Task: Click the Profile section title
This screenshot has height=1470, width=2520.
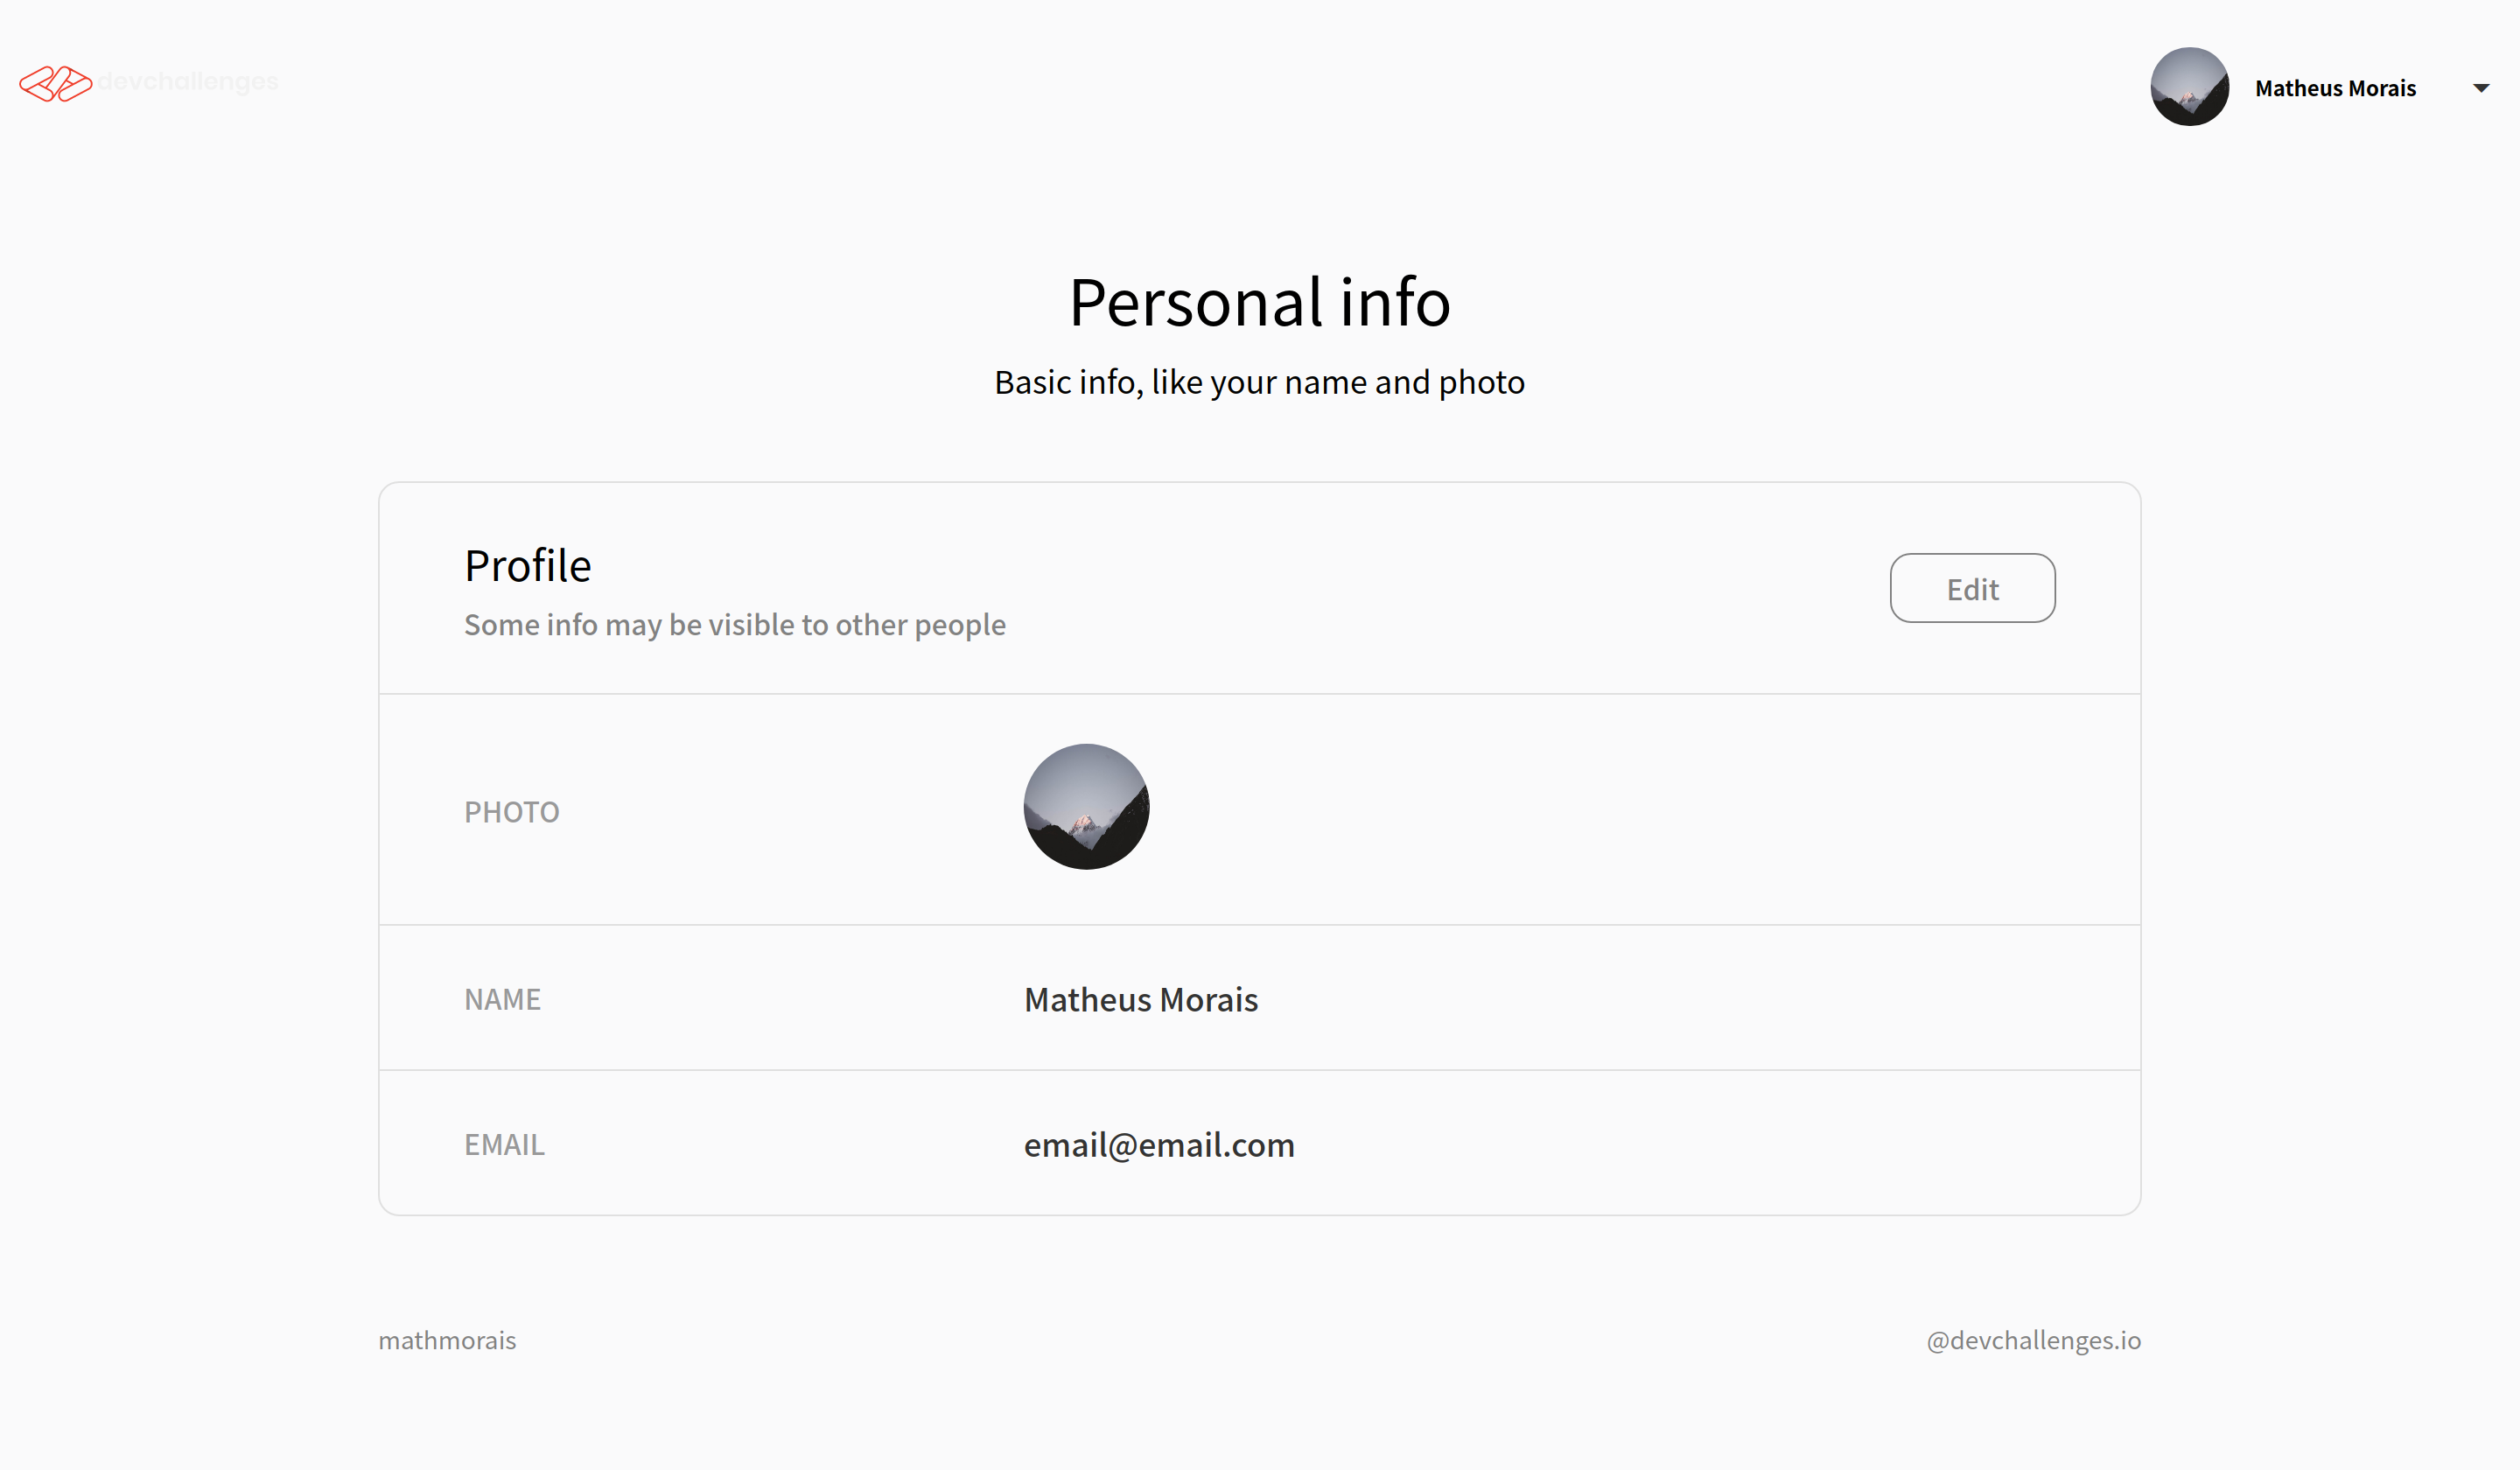Action: pyautogui.click(x=528, y=566)
